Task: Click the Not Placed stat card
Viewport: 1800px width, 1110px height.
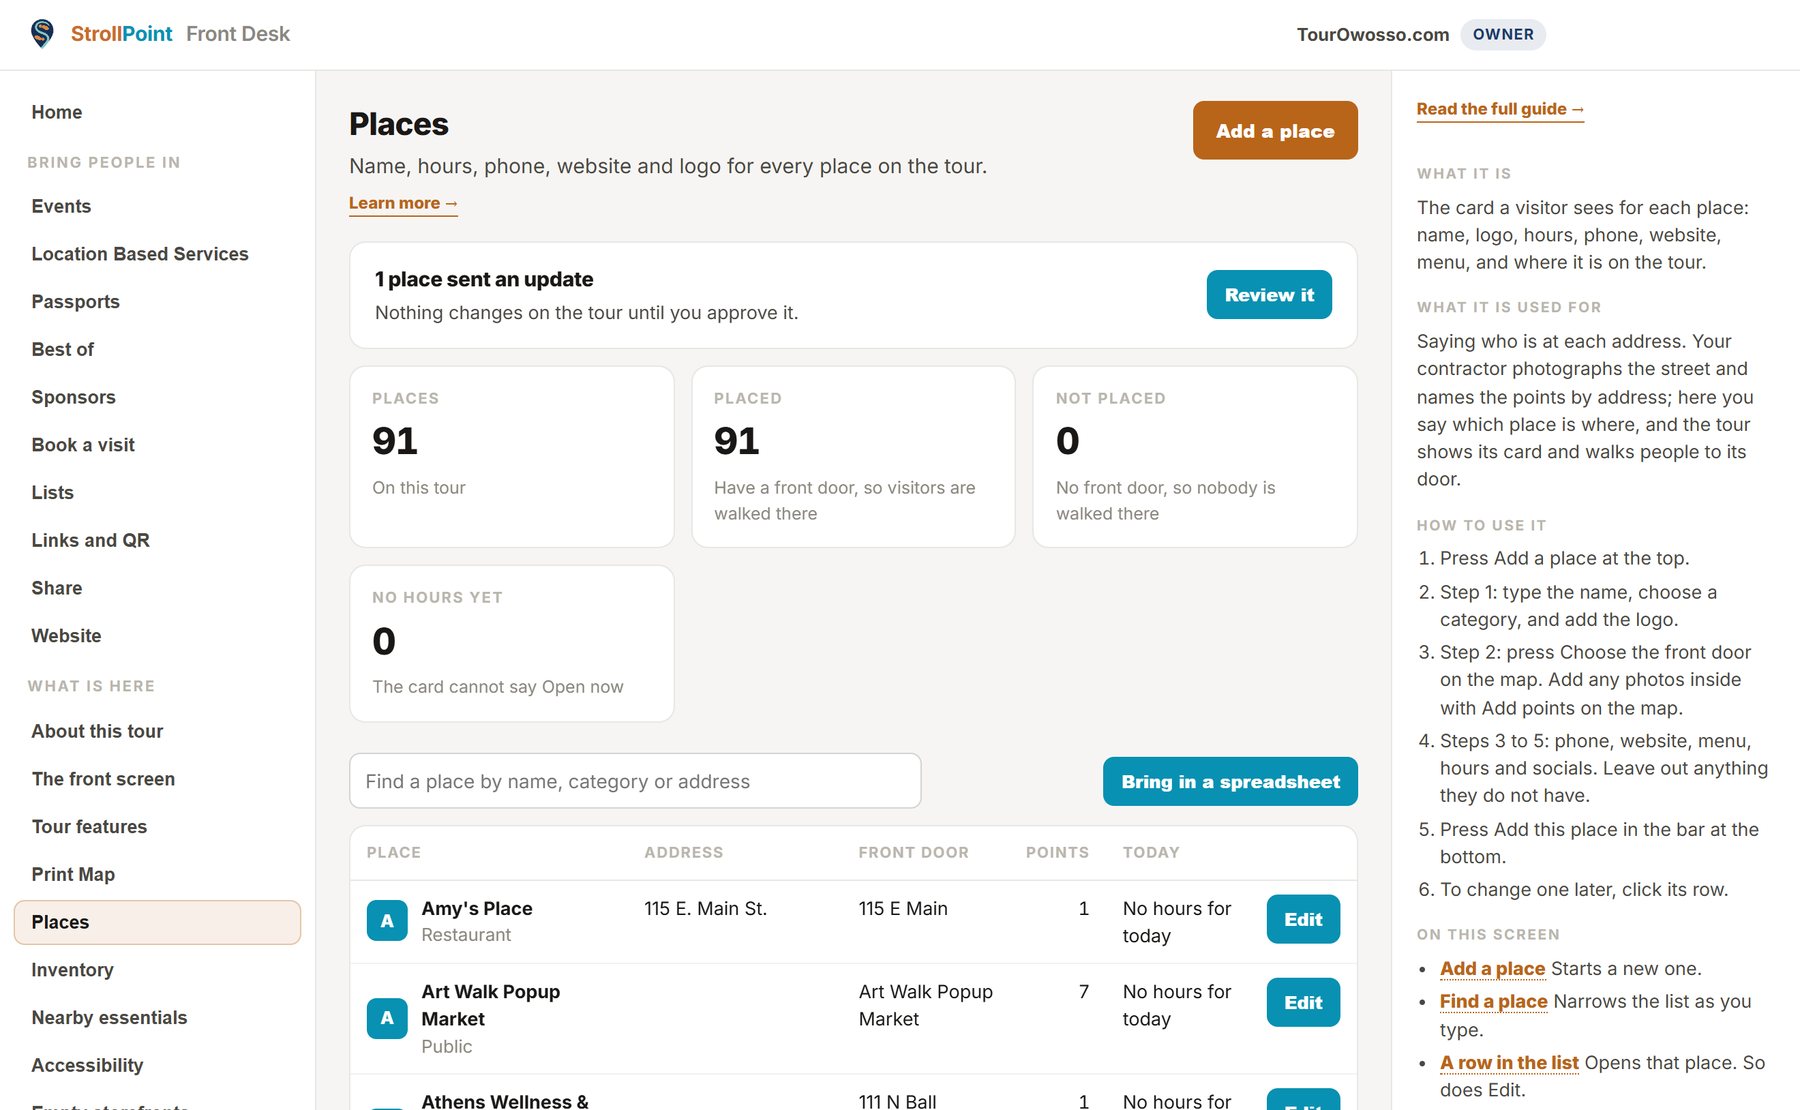Action: click(1194, 457)
